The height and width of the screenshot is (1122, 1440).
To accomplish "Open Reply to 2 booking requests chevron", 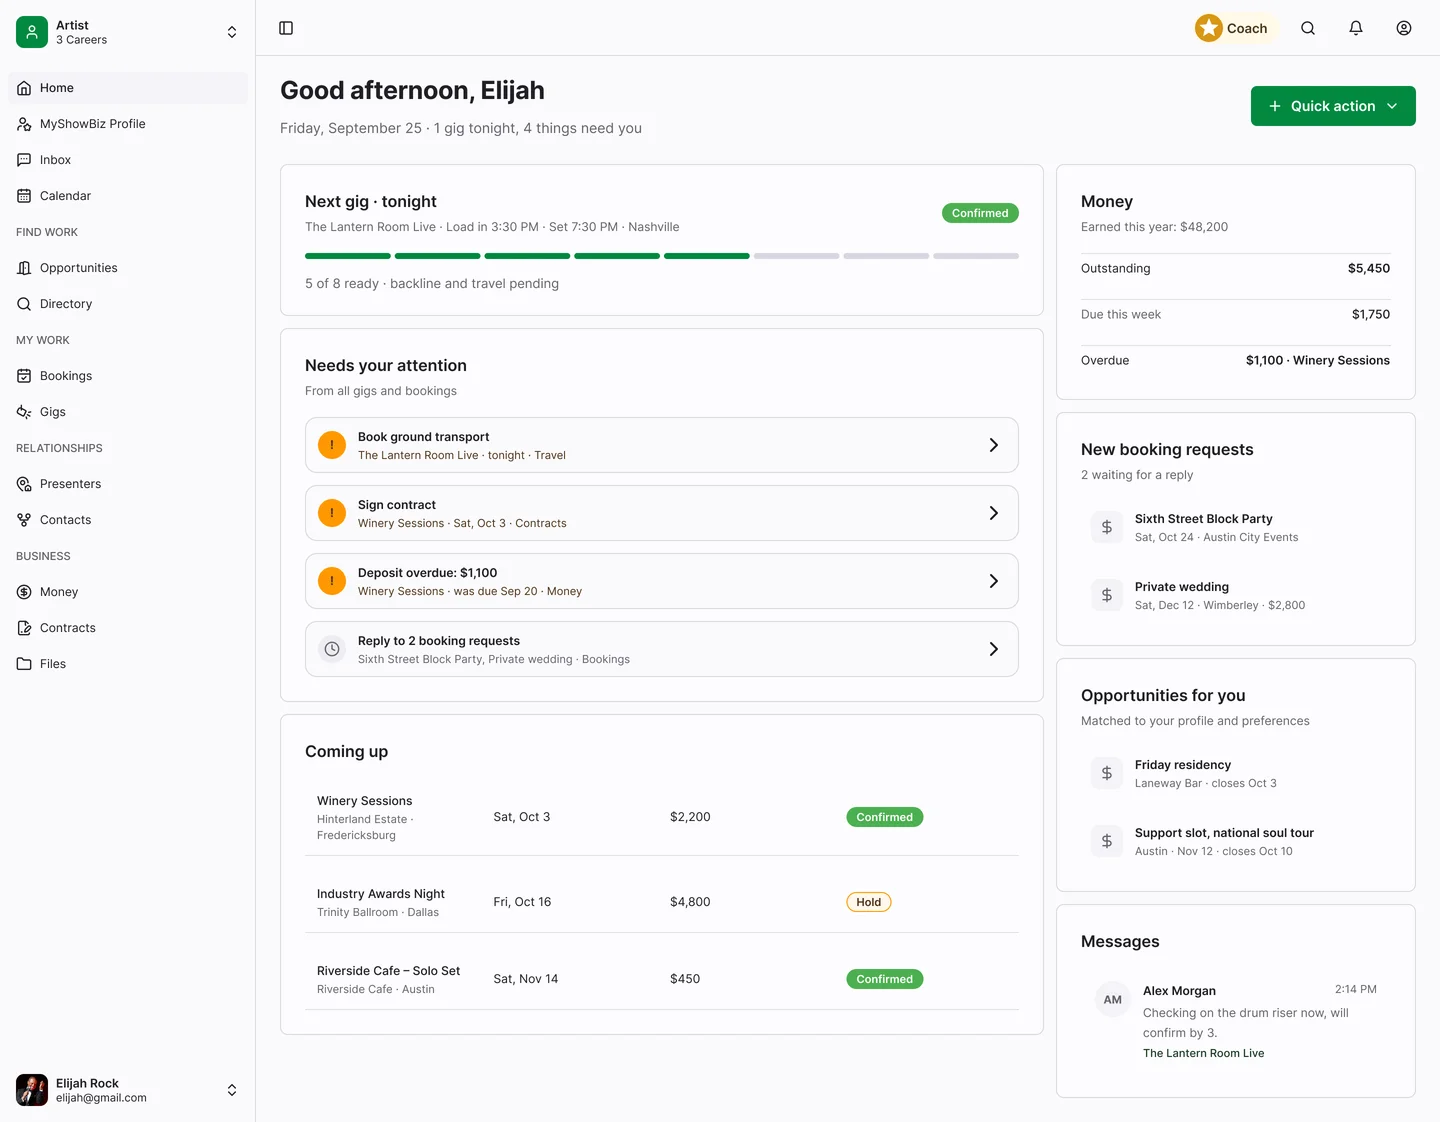I will (x=994, y=649).
